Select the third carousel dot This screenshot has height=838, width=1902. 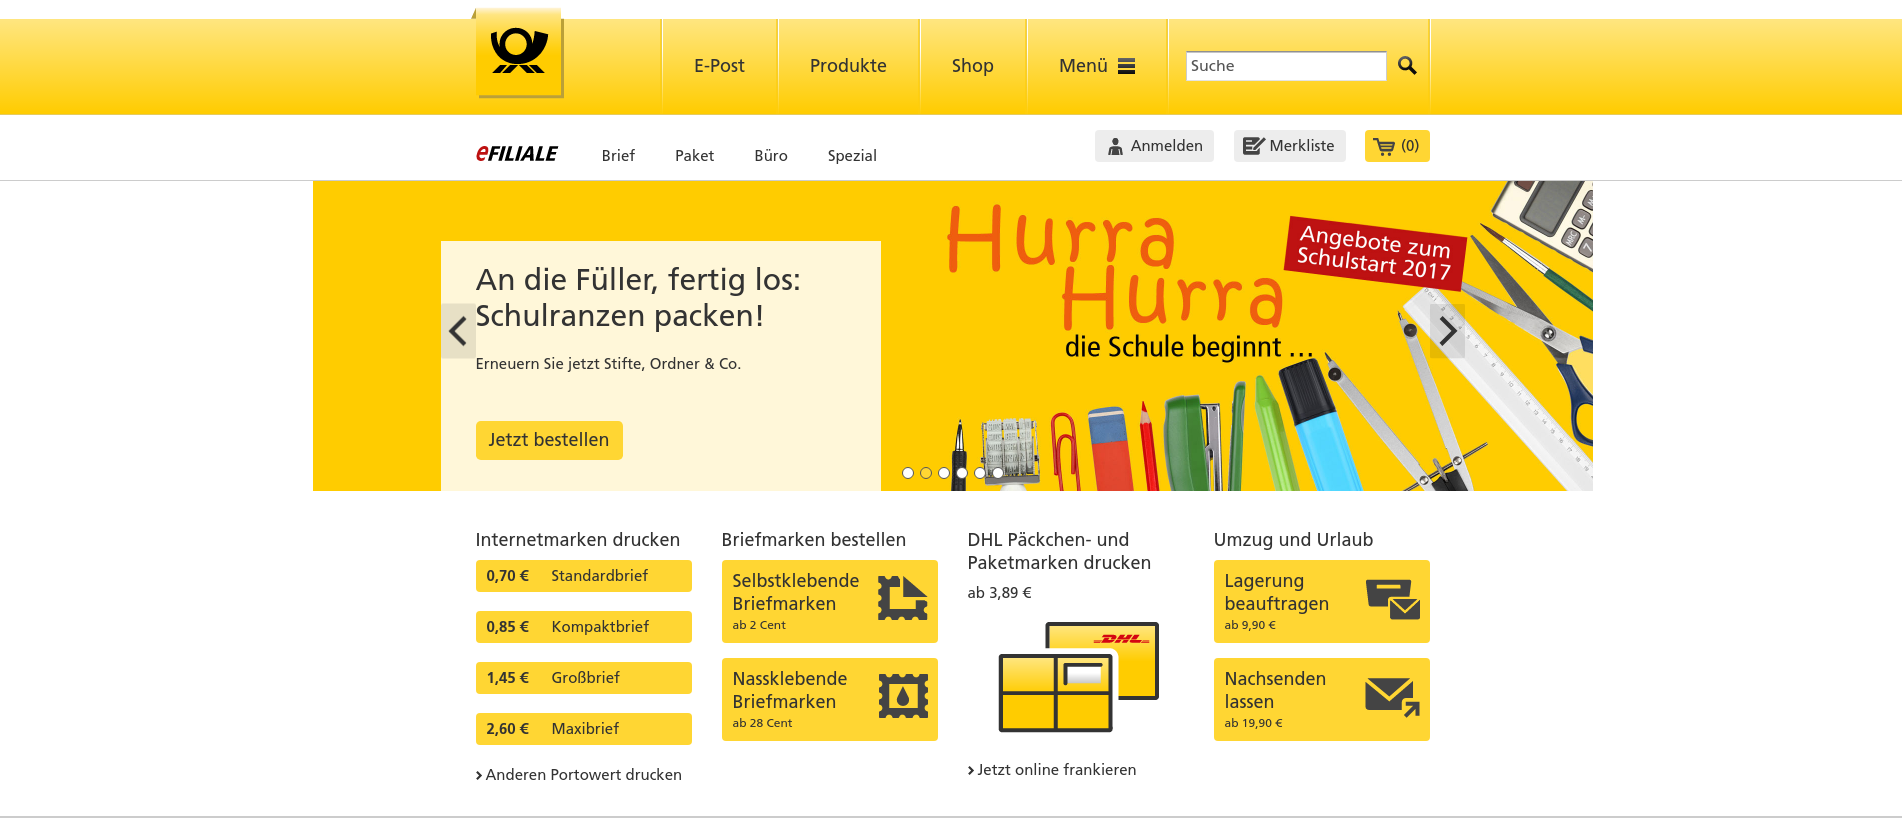coord(944,473)
